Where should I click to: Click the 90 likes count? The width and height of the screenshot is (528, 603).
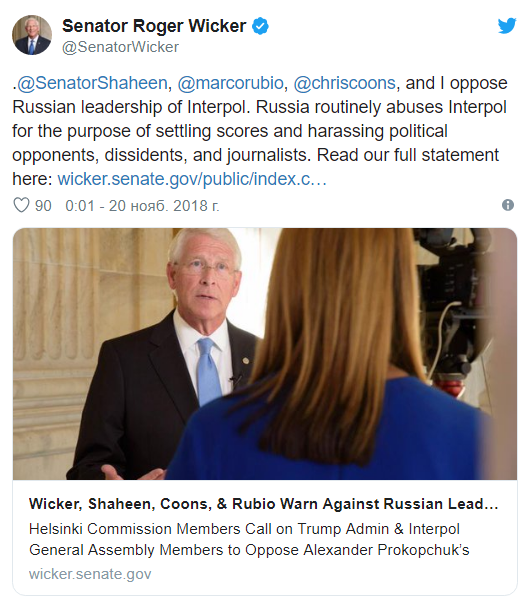pyautogui.click(x=43, y=206)
